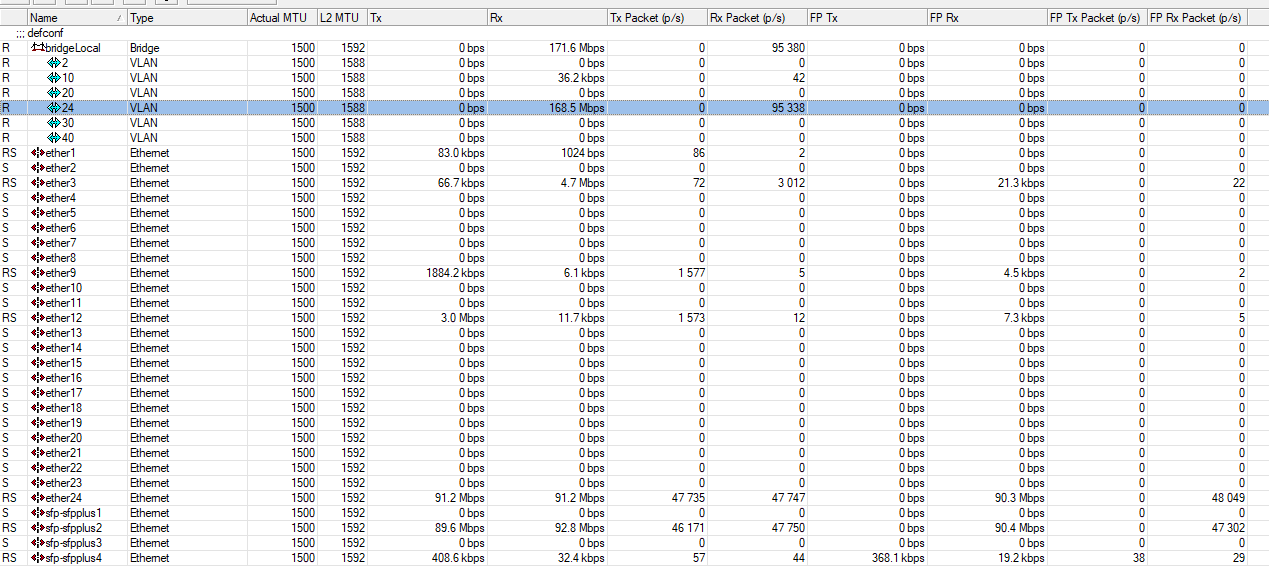Click the ether9 ethernet icon
This screenshot has width=1269, height=587.
38,273
